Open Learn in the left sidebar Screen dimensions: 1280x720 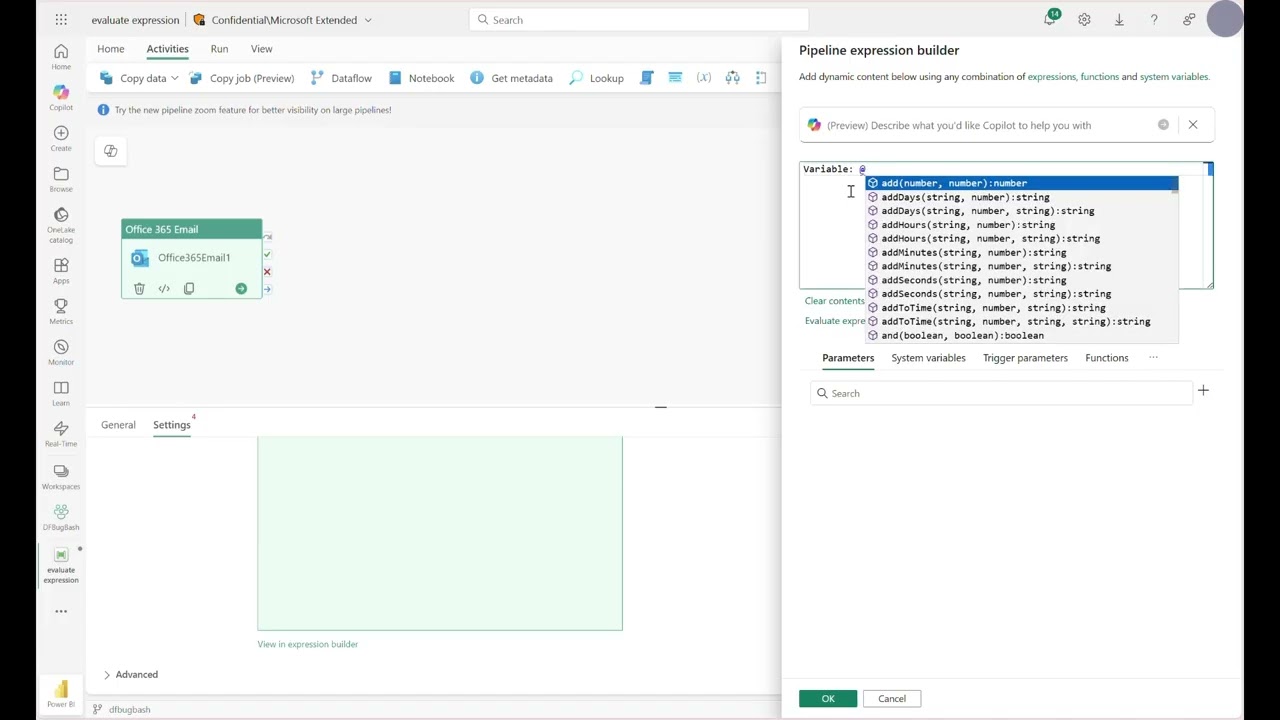click(61, 393)
